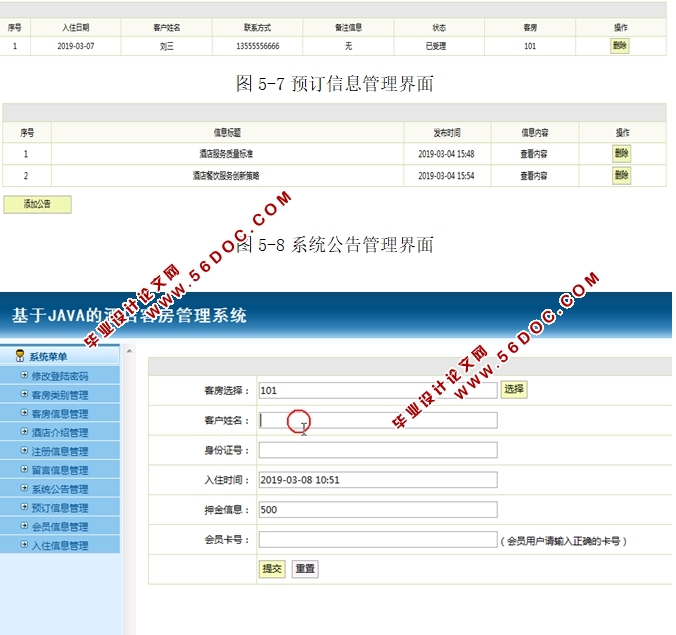The height and width of the screenshot is (635, 676).
Task: Click the 入住时间 date field
Action: coord(378,480)
